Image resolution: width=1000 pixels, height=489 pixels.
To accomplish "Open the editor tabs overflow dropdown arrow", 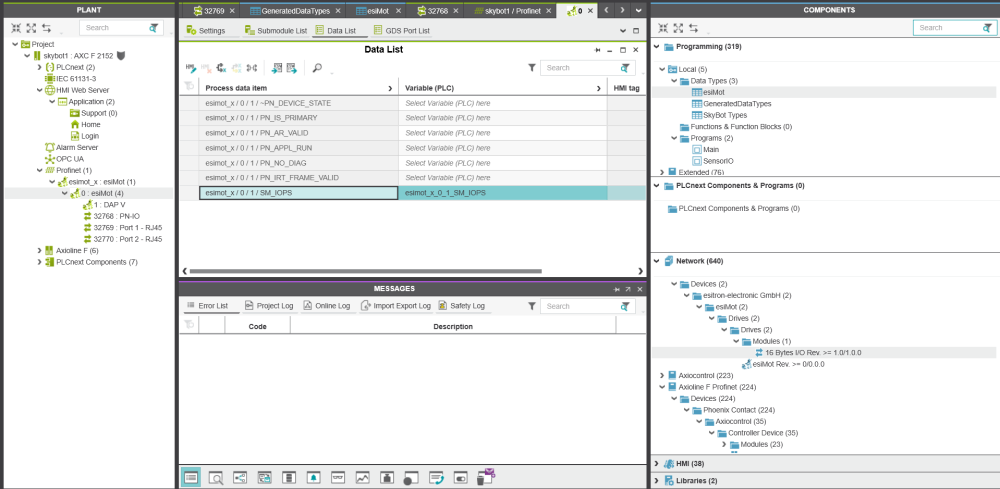I will point(638,10).
